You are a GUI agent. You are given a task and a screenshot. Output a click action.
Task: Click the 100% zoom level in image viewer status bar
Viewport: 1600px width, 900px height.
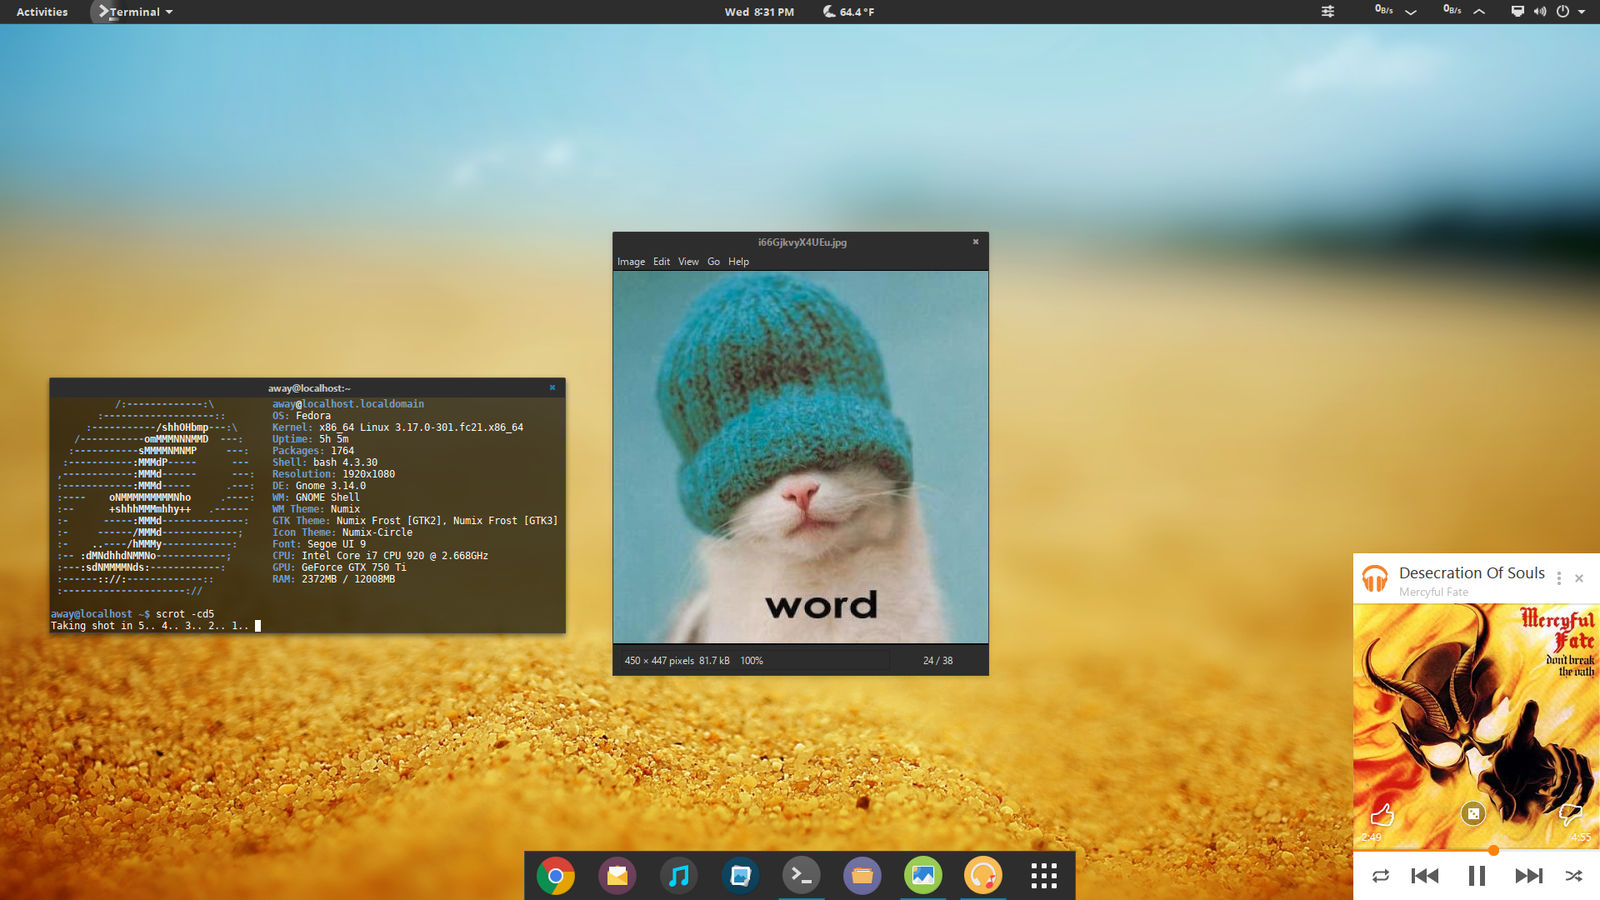[752, 661]
